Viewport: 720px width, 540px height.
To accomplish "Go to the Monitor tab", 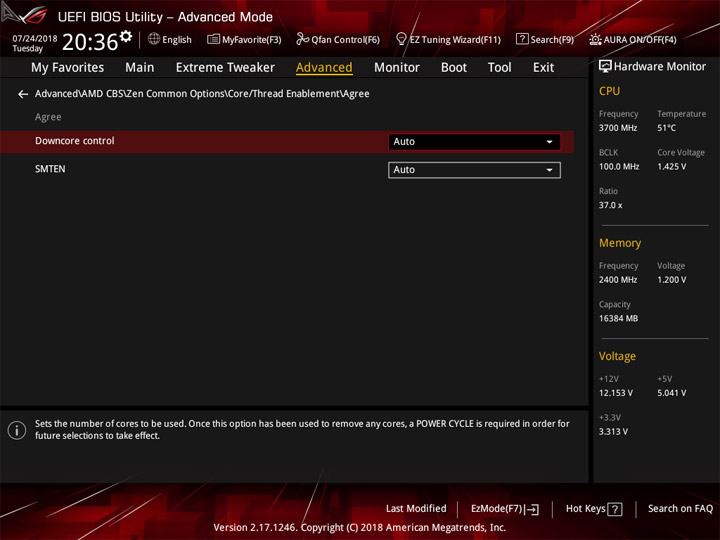I will pos(397,68).
